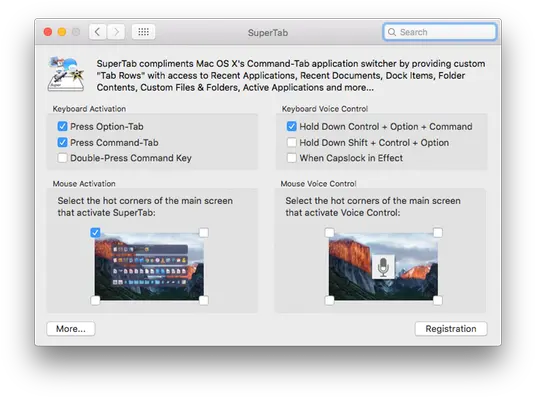Click the SuperTab window title
Screen dimensions: 535x397
[x=268, y=32]
